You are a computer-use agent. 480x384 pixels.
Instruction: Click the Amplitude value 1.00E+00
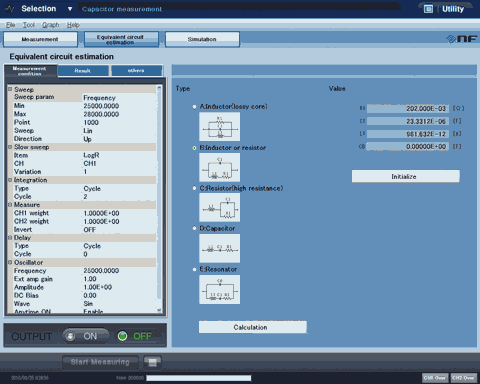pyautogui.click(x=98, y=287)
